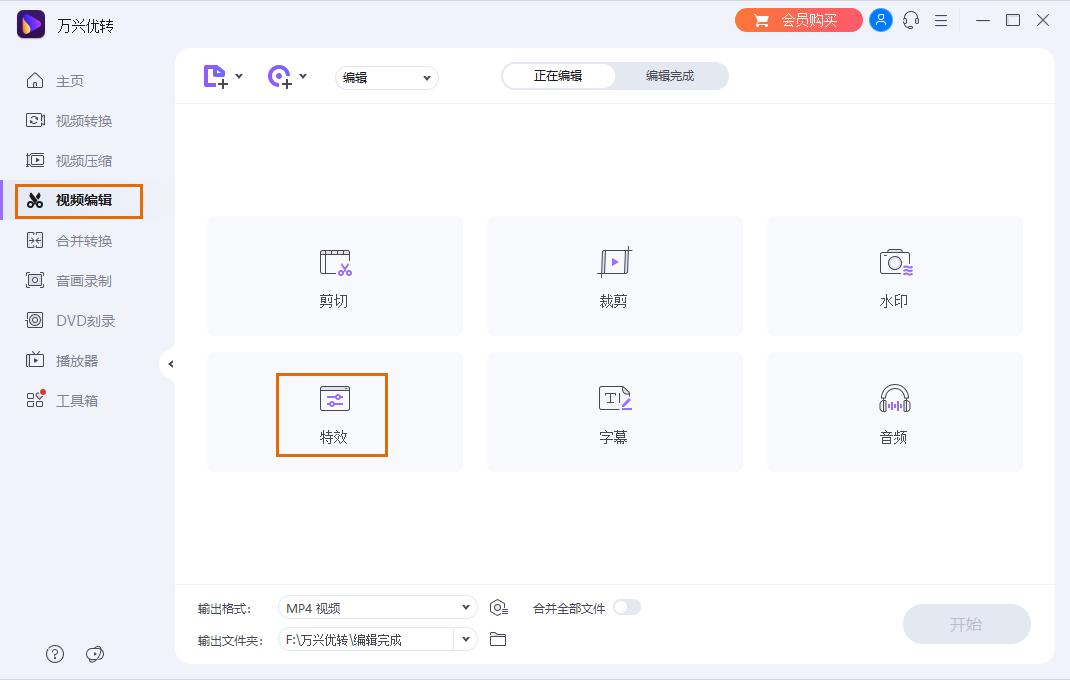This screenshot has width=1070, height=680.
Task: Select the 特效 editing tool
Action: [x=332, y=412]
